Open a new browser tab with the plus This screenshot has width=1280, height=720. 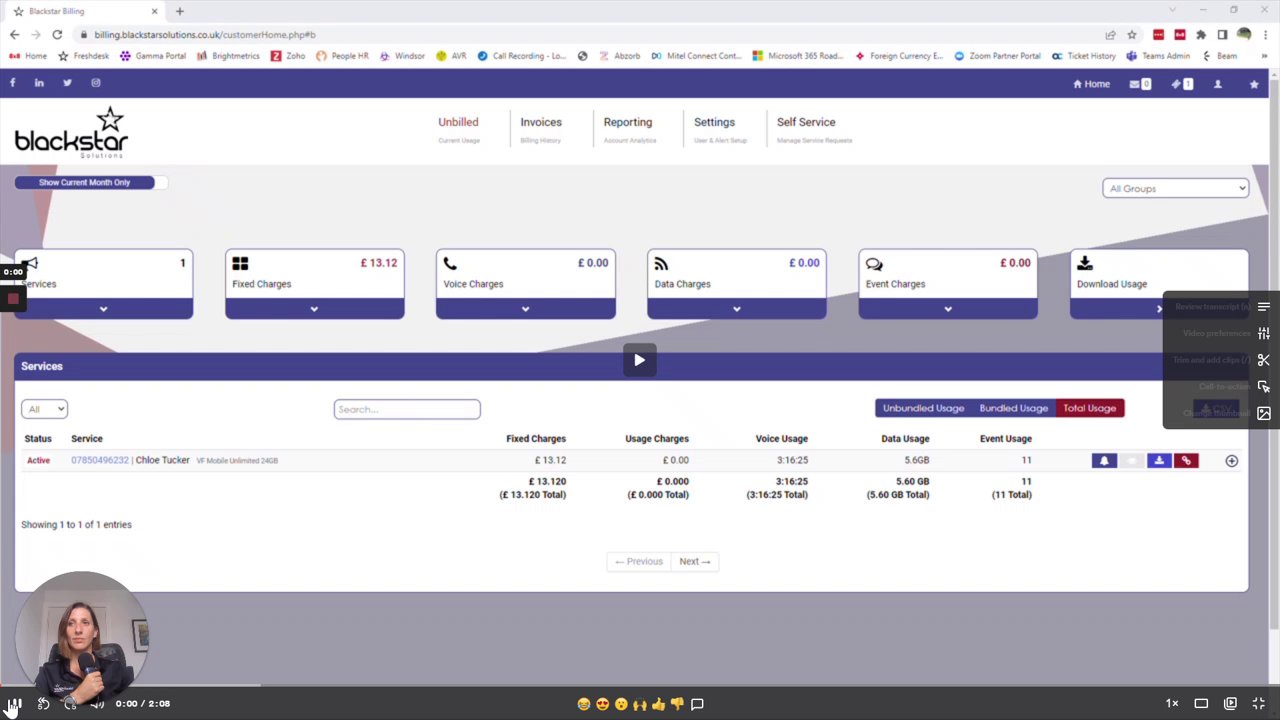click(x=180, y=11)
